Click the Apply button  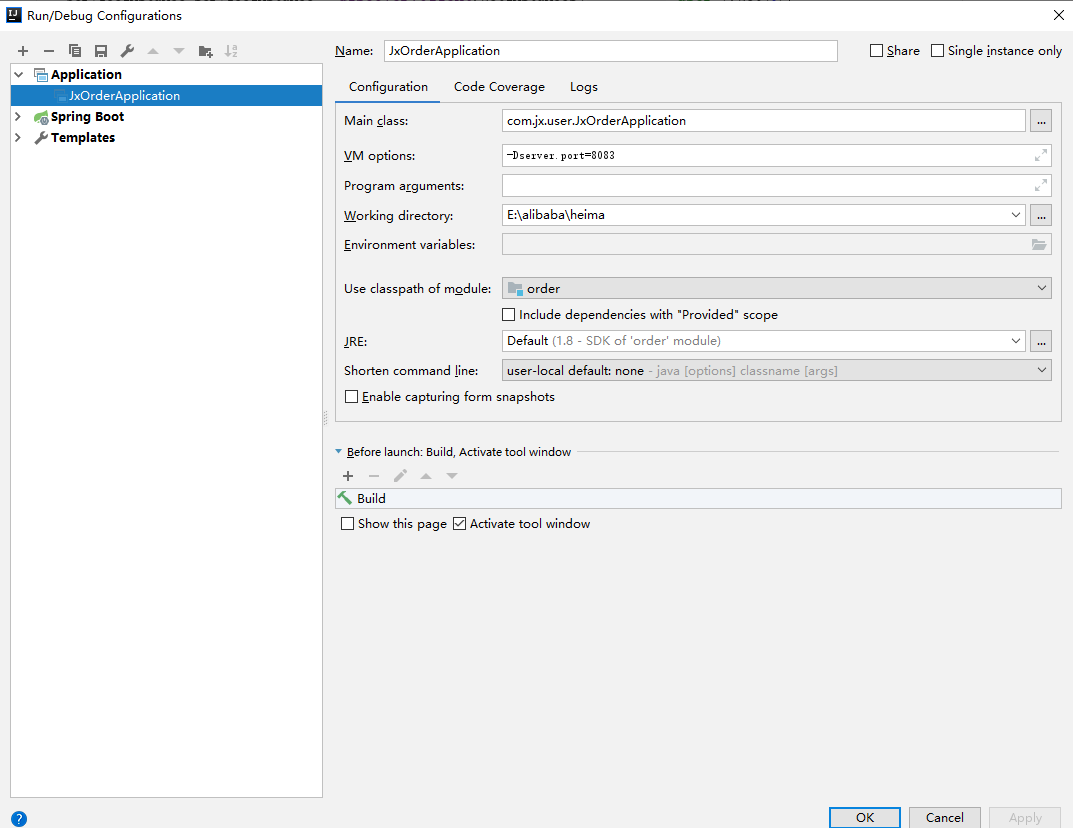(x=1024, y=818)
